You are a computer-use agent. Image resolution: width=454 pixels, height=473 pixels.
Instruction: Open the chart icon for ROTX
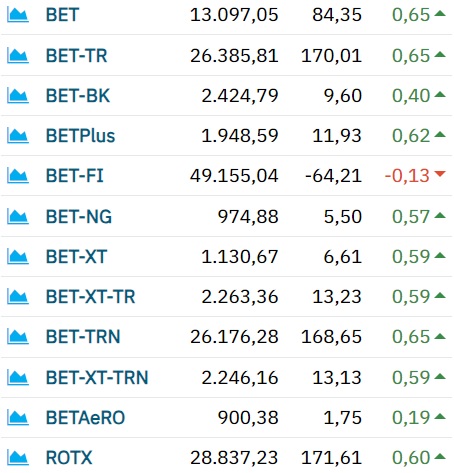point(18,458)
